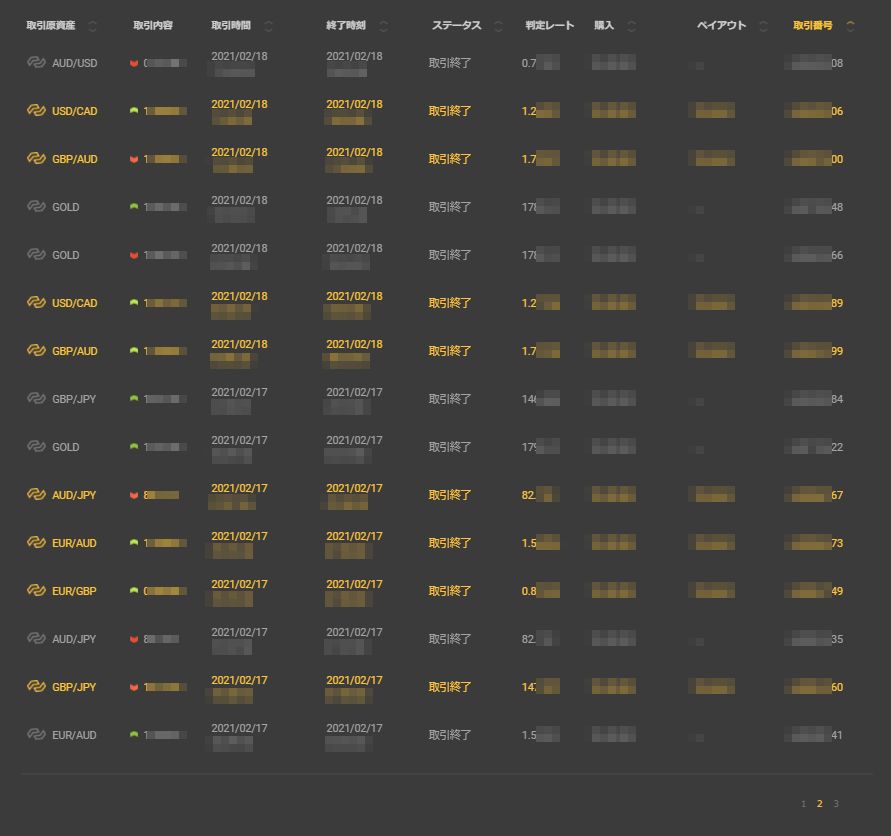This screenshot has width=891, height=836.
Task: Sort the ペイアウト column via arrows
Action: pos(764,26)
